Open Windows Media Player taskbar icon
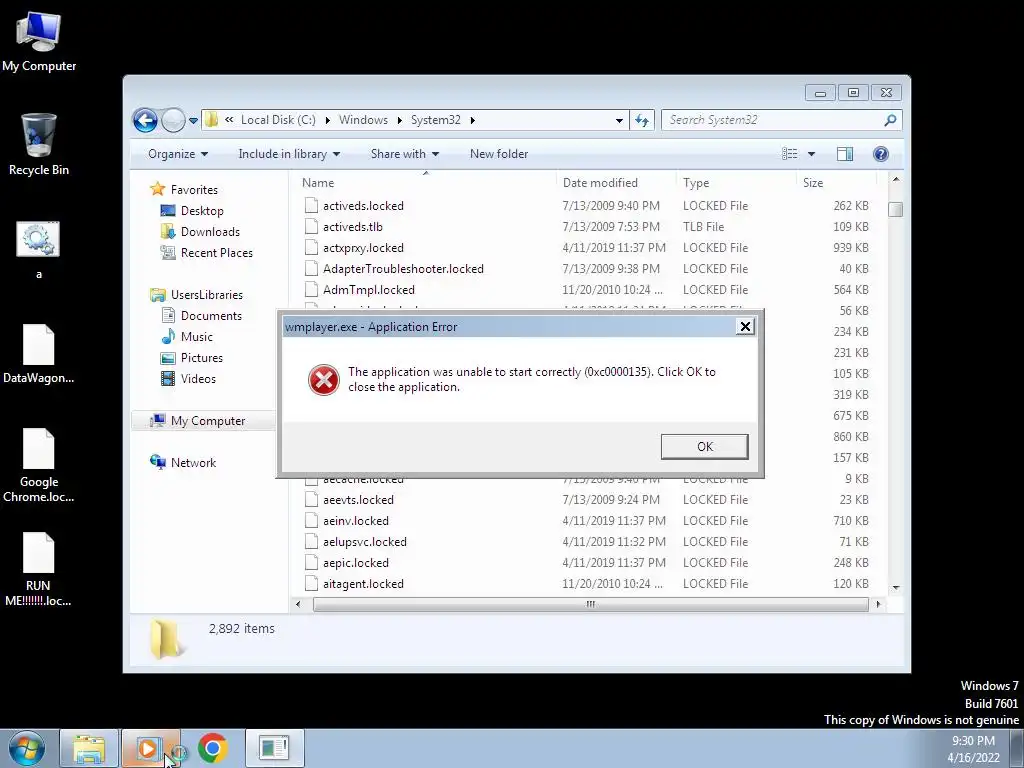Image resolution: width=1024 pixels, height=768 pixels. (x=150, y=748)
